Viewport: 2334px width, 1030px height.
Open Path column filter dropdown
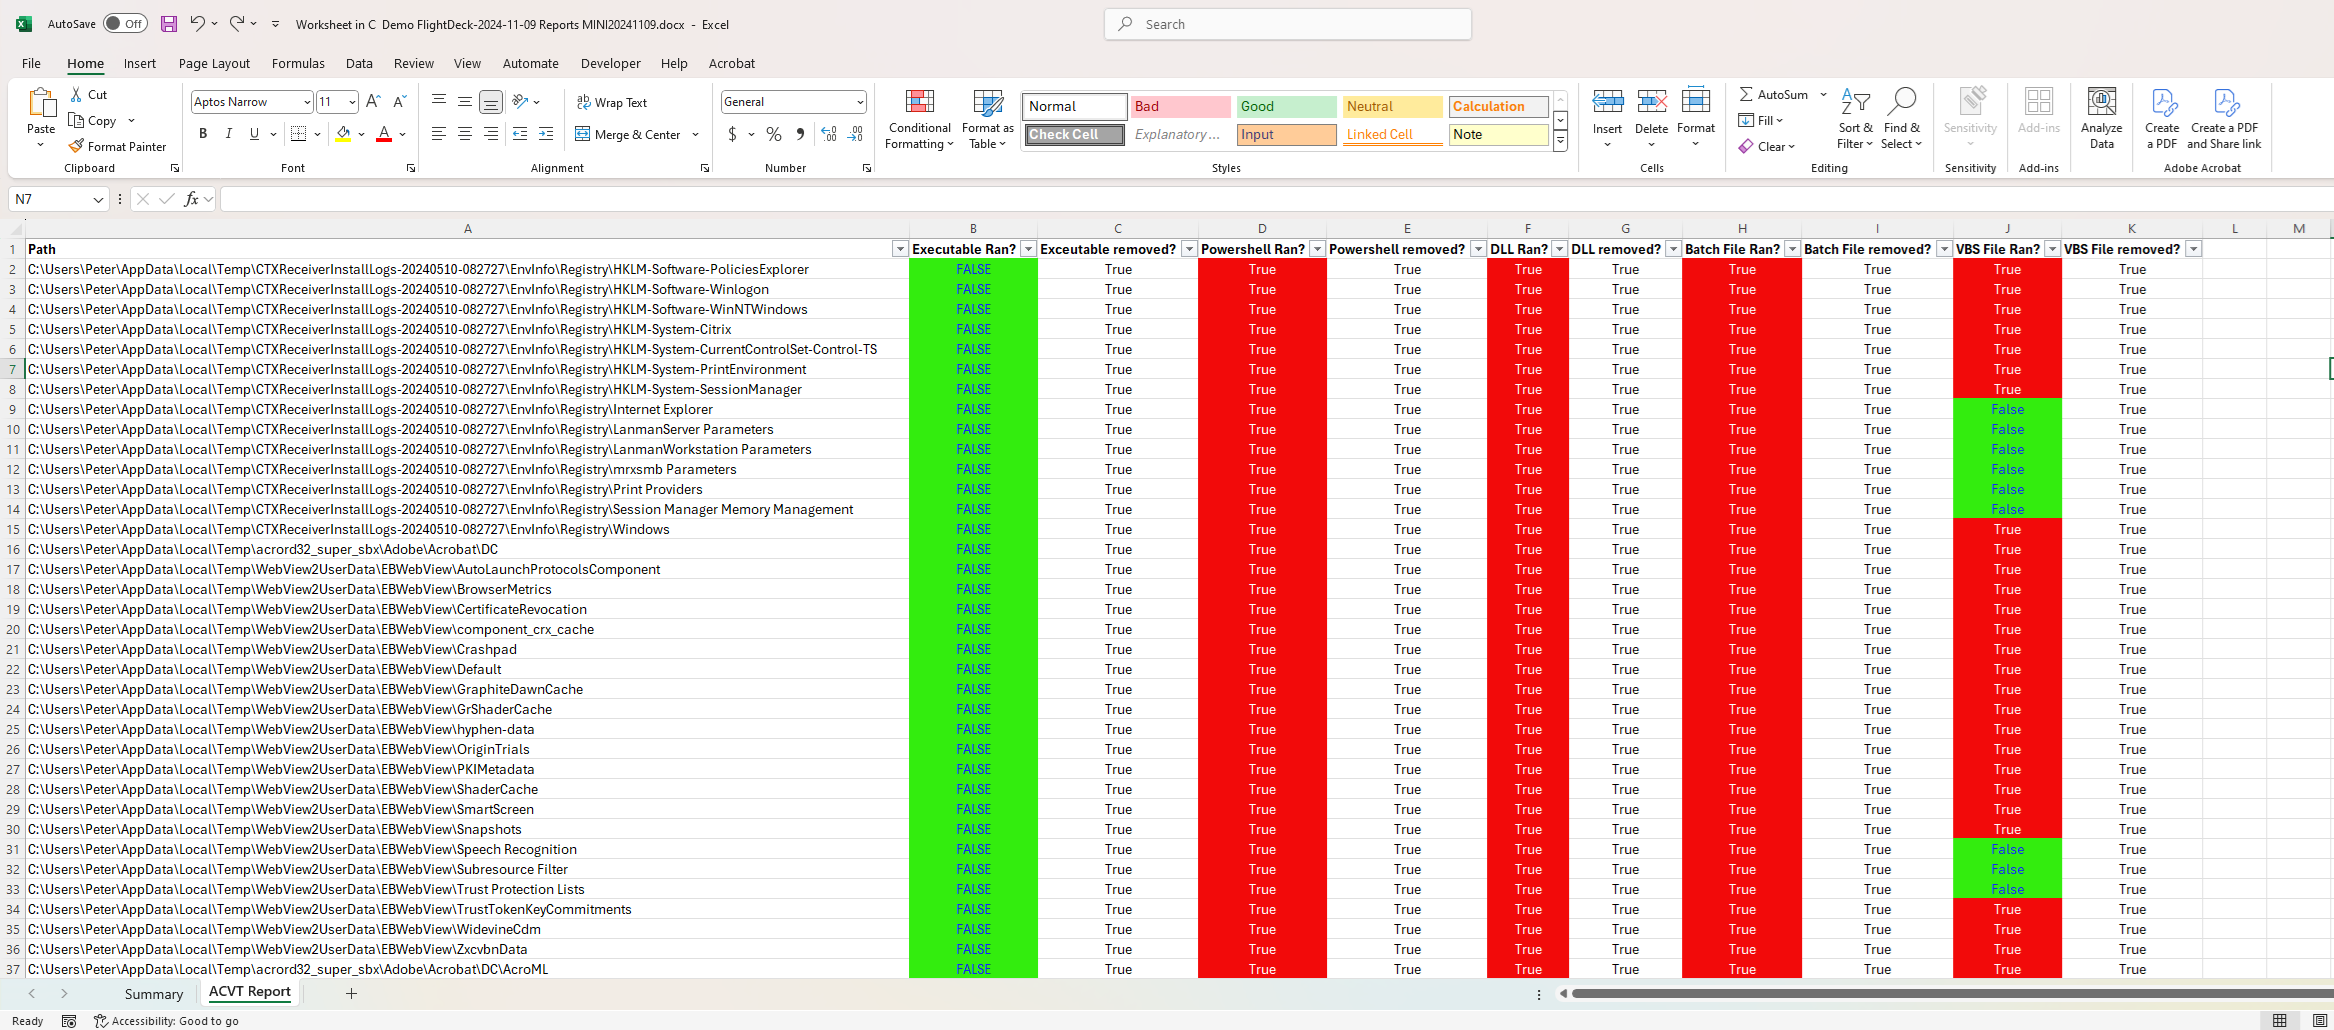(900, 249)
